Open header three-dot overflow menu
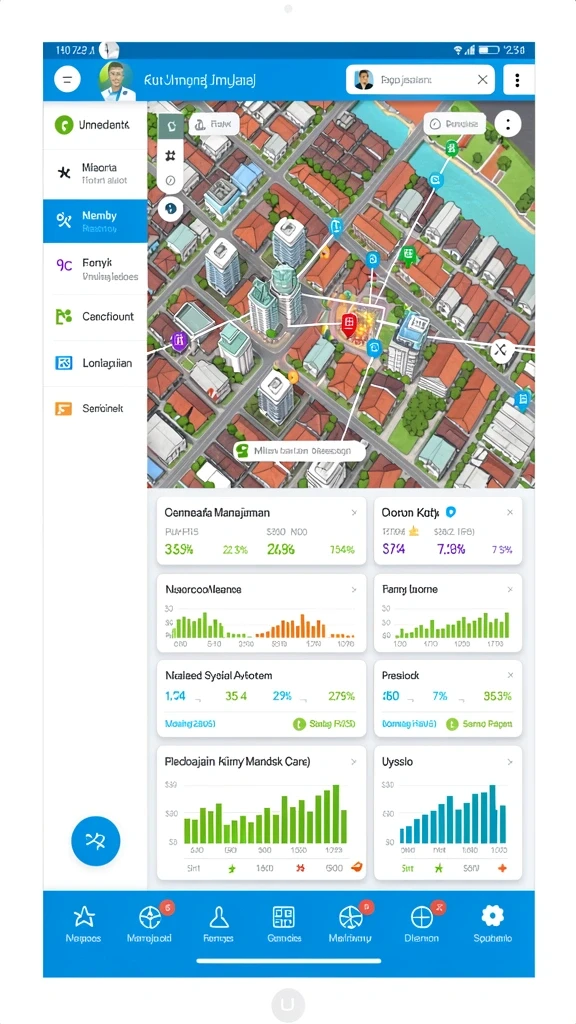 (x=517, y=80)
